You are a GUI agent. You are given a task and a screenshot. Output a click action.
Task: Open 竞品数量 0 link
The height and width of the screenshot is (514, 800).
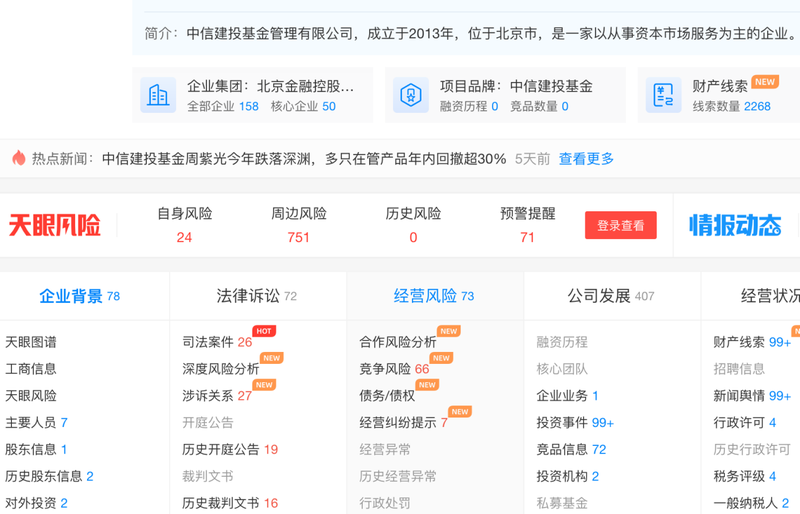pyautogui.click(x=539, y=106)
